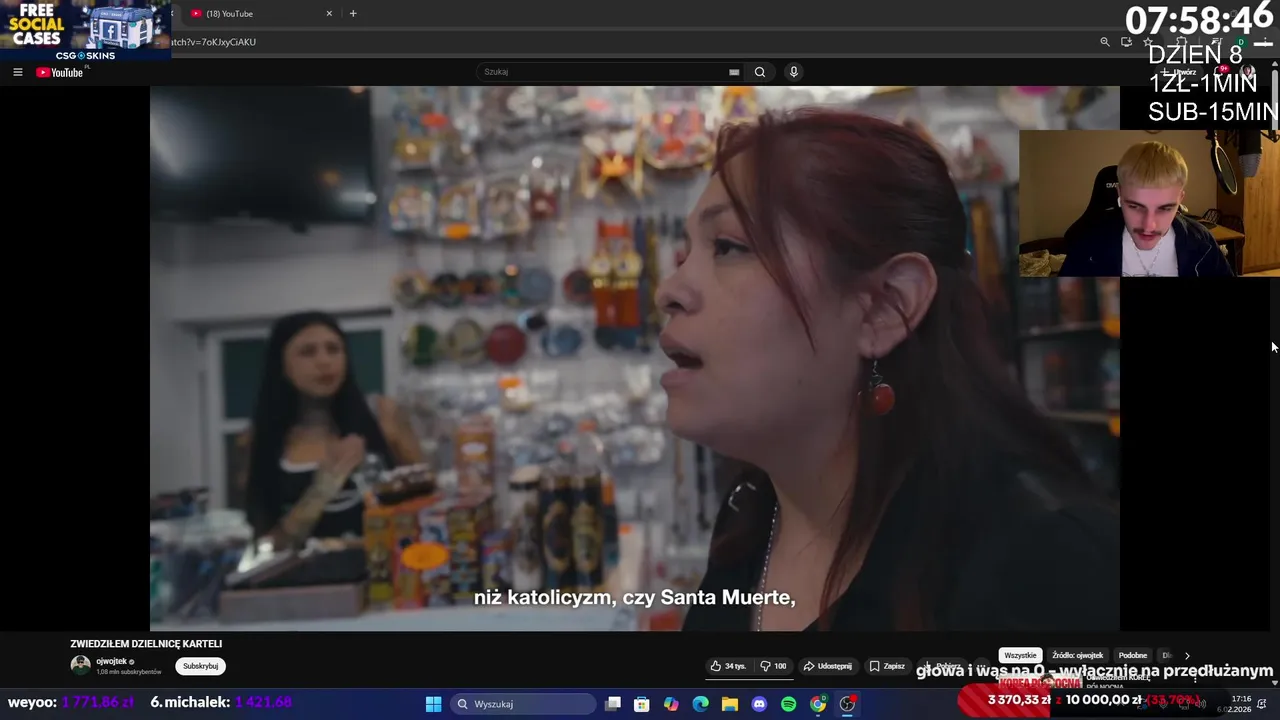
Task: Open the Udostępnij share button
Action: (828, 666)
